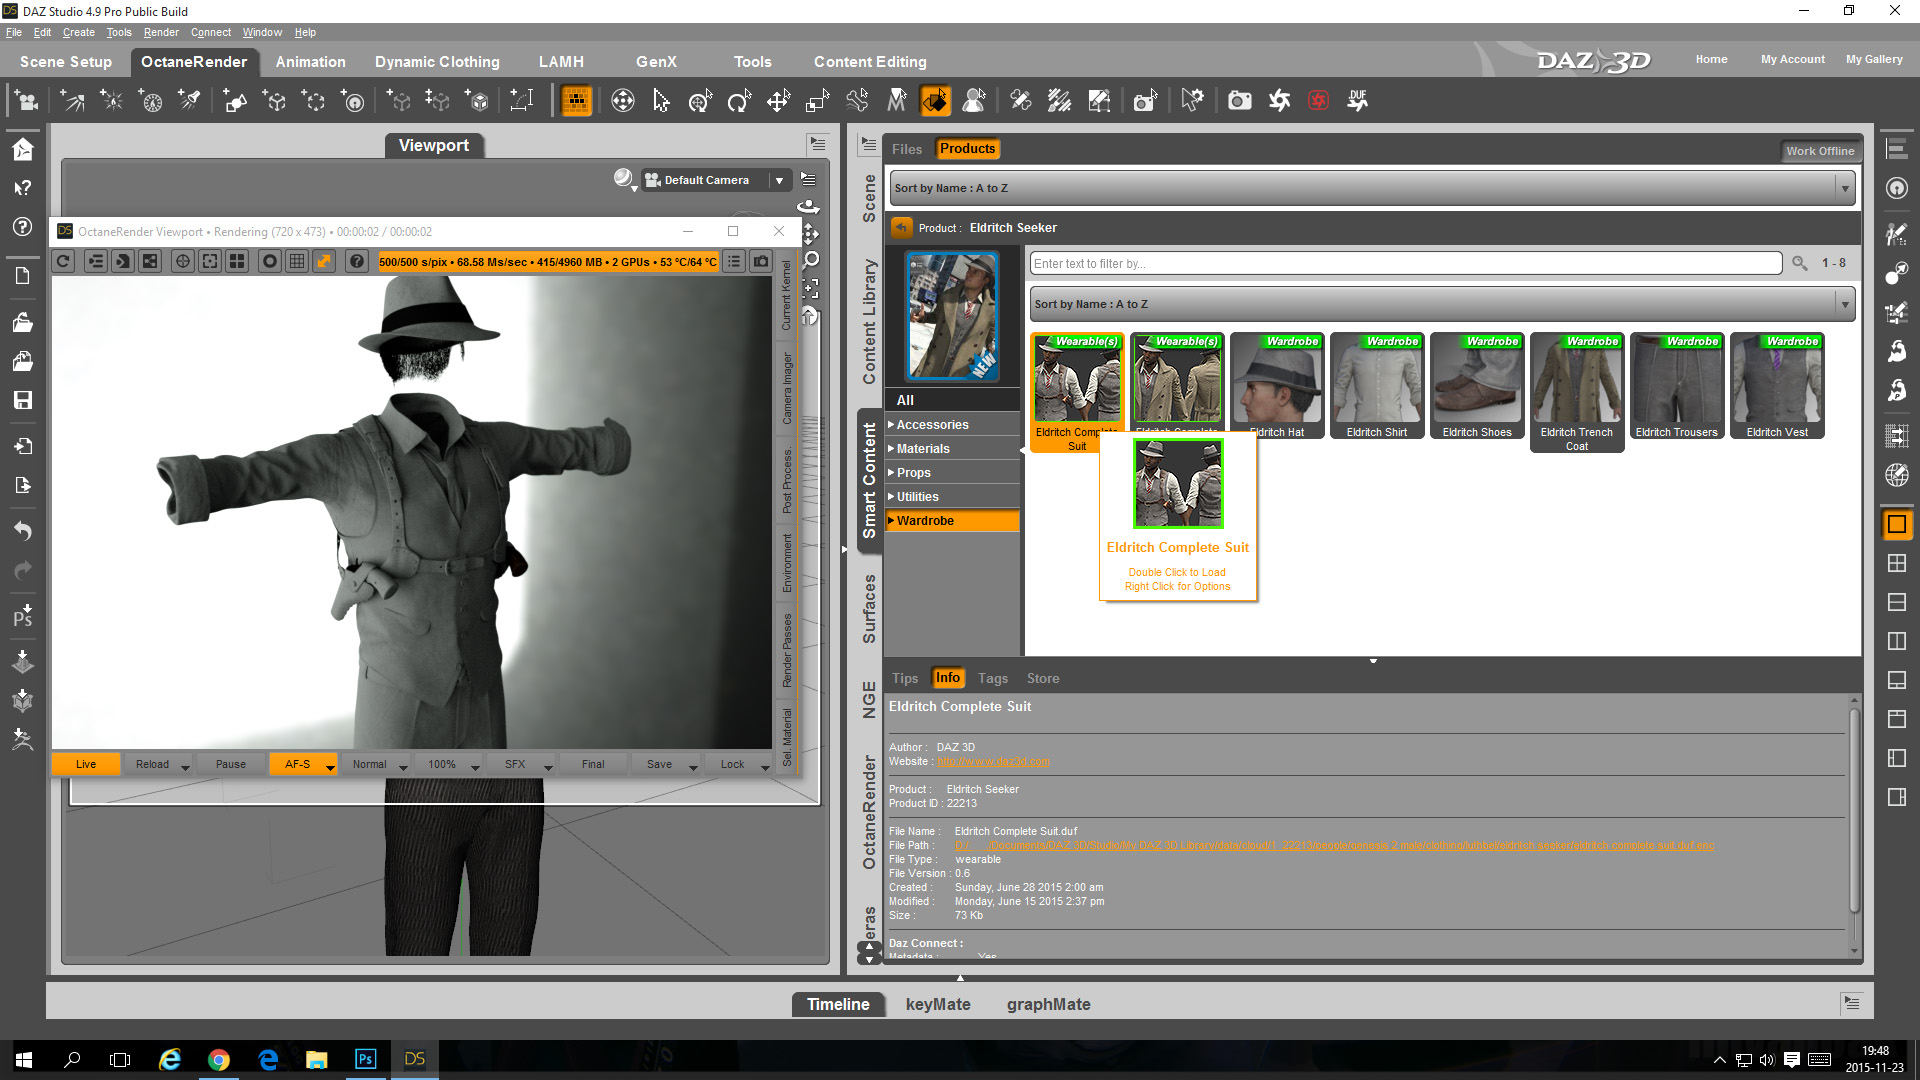
Task: Click Create New Camera toolbar icon
Action: [x=27, y=100]
